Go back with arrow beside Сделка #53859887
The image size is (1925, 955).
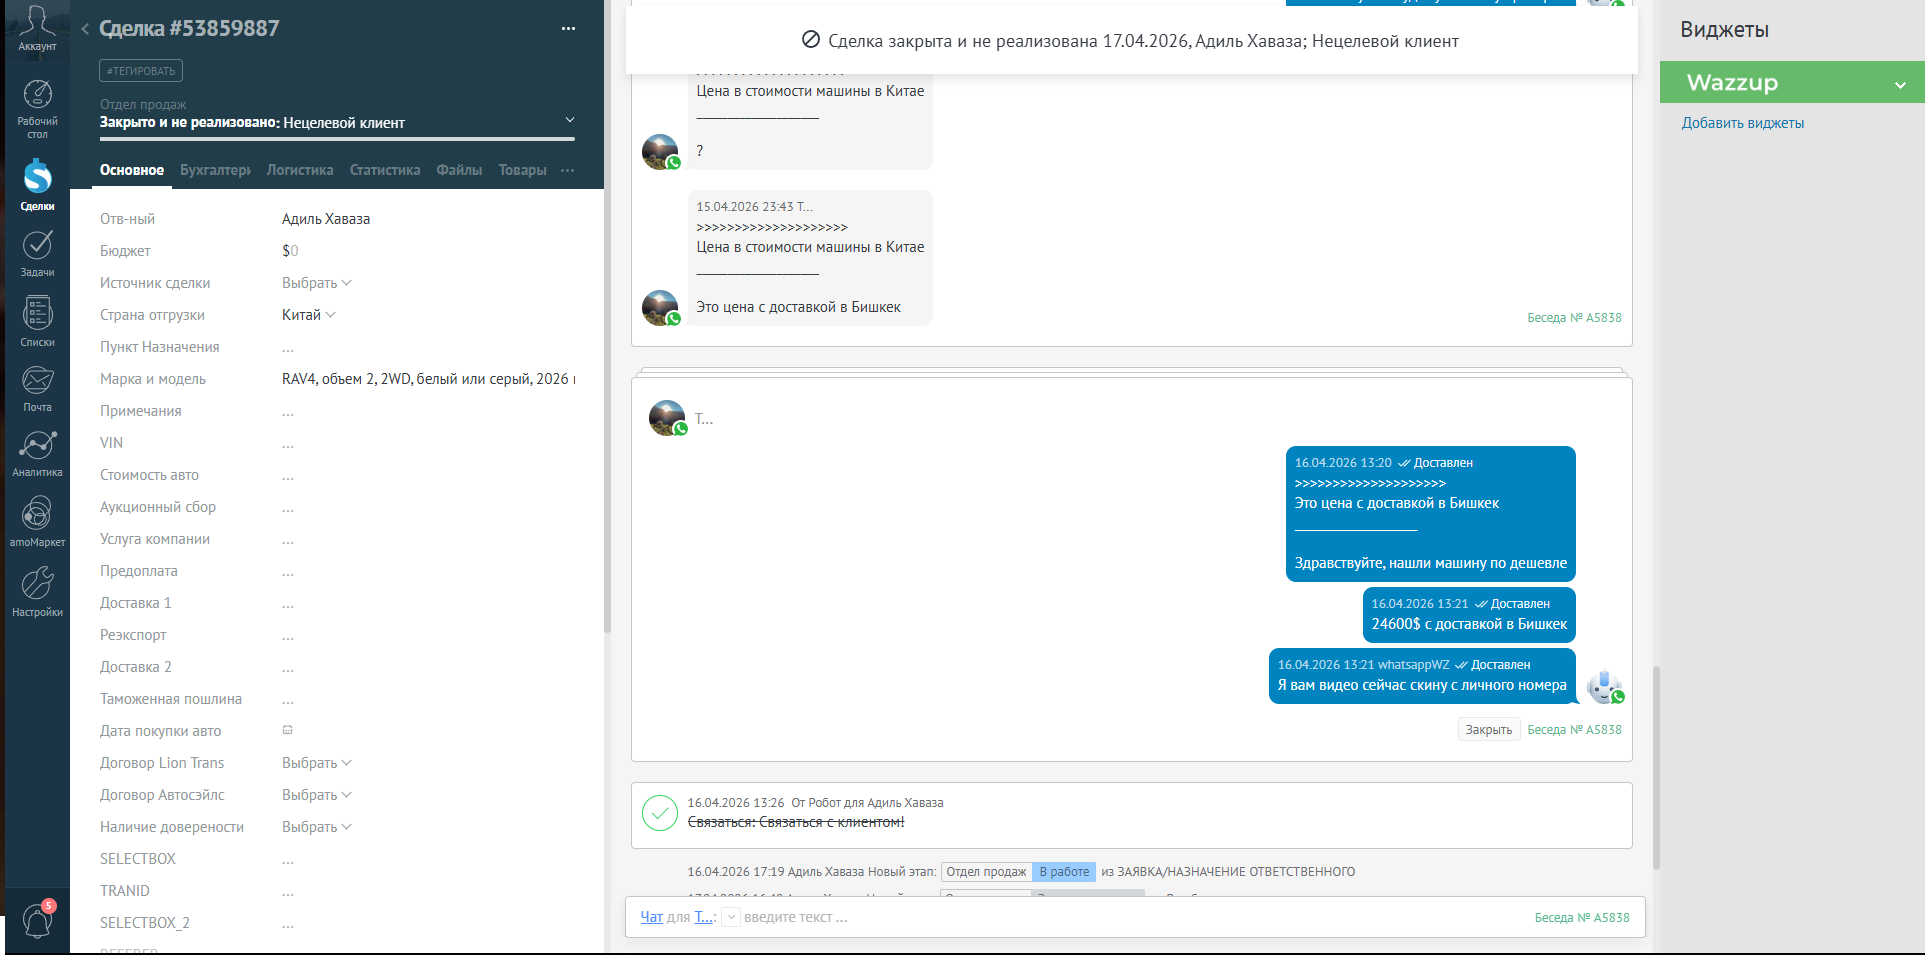85,29
